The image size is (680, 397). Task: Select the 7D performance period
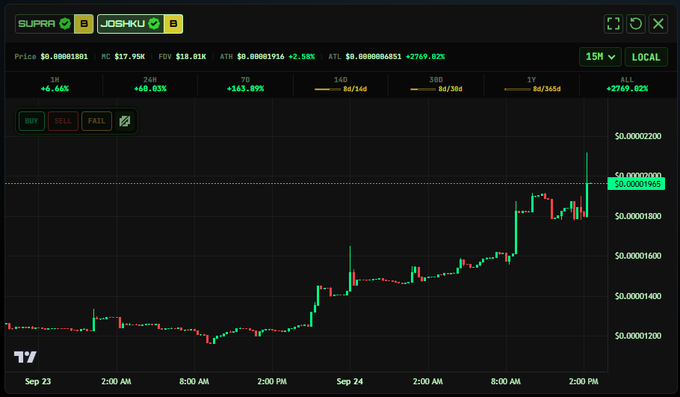point(245,84)
